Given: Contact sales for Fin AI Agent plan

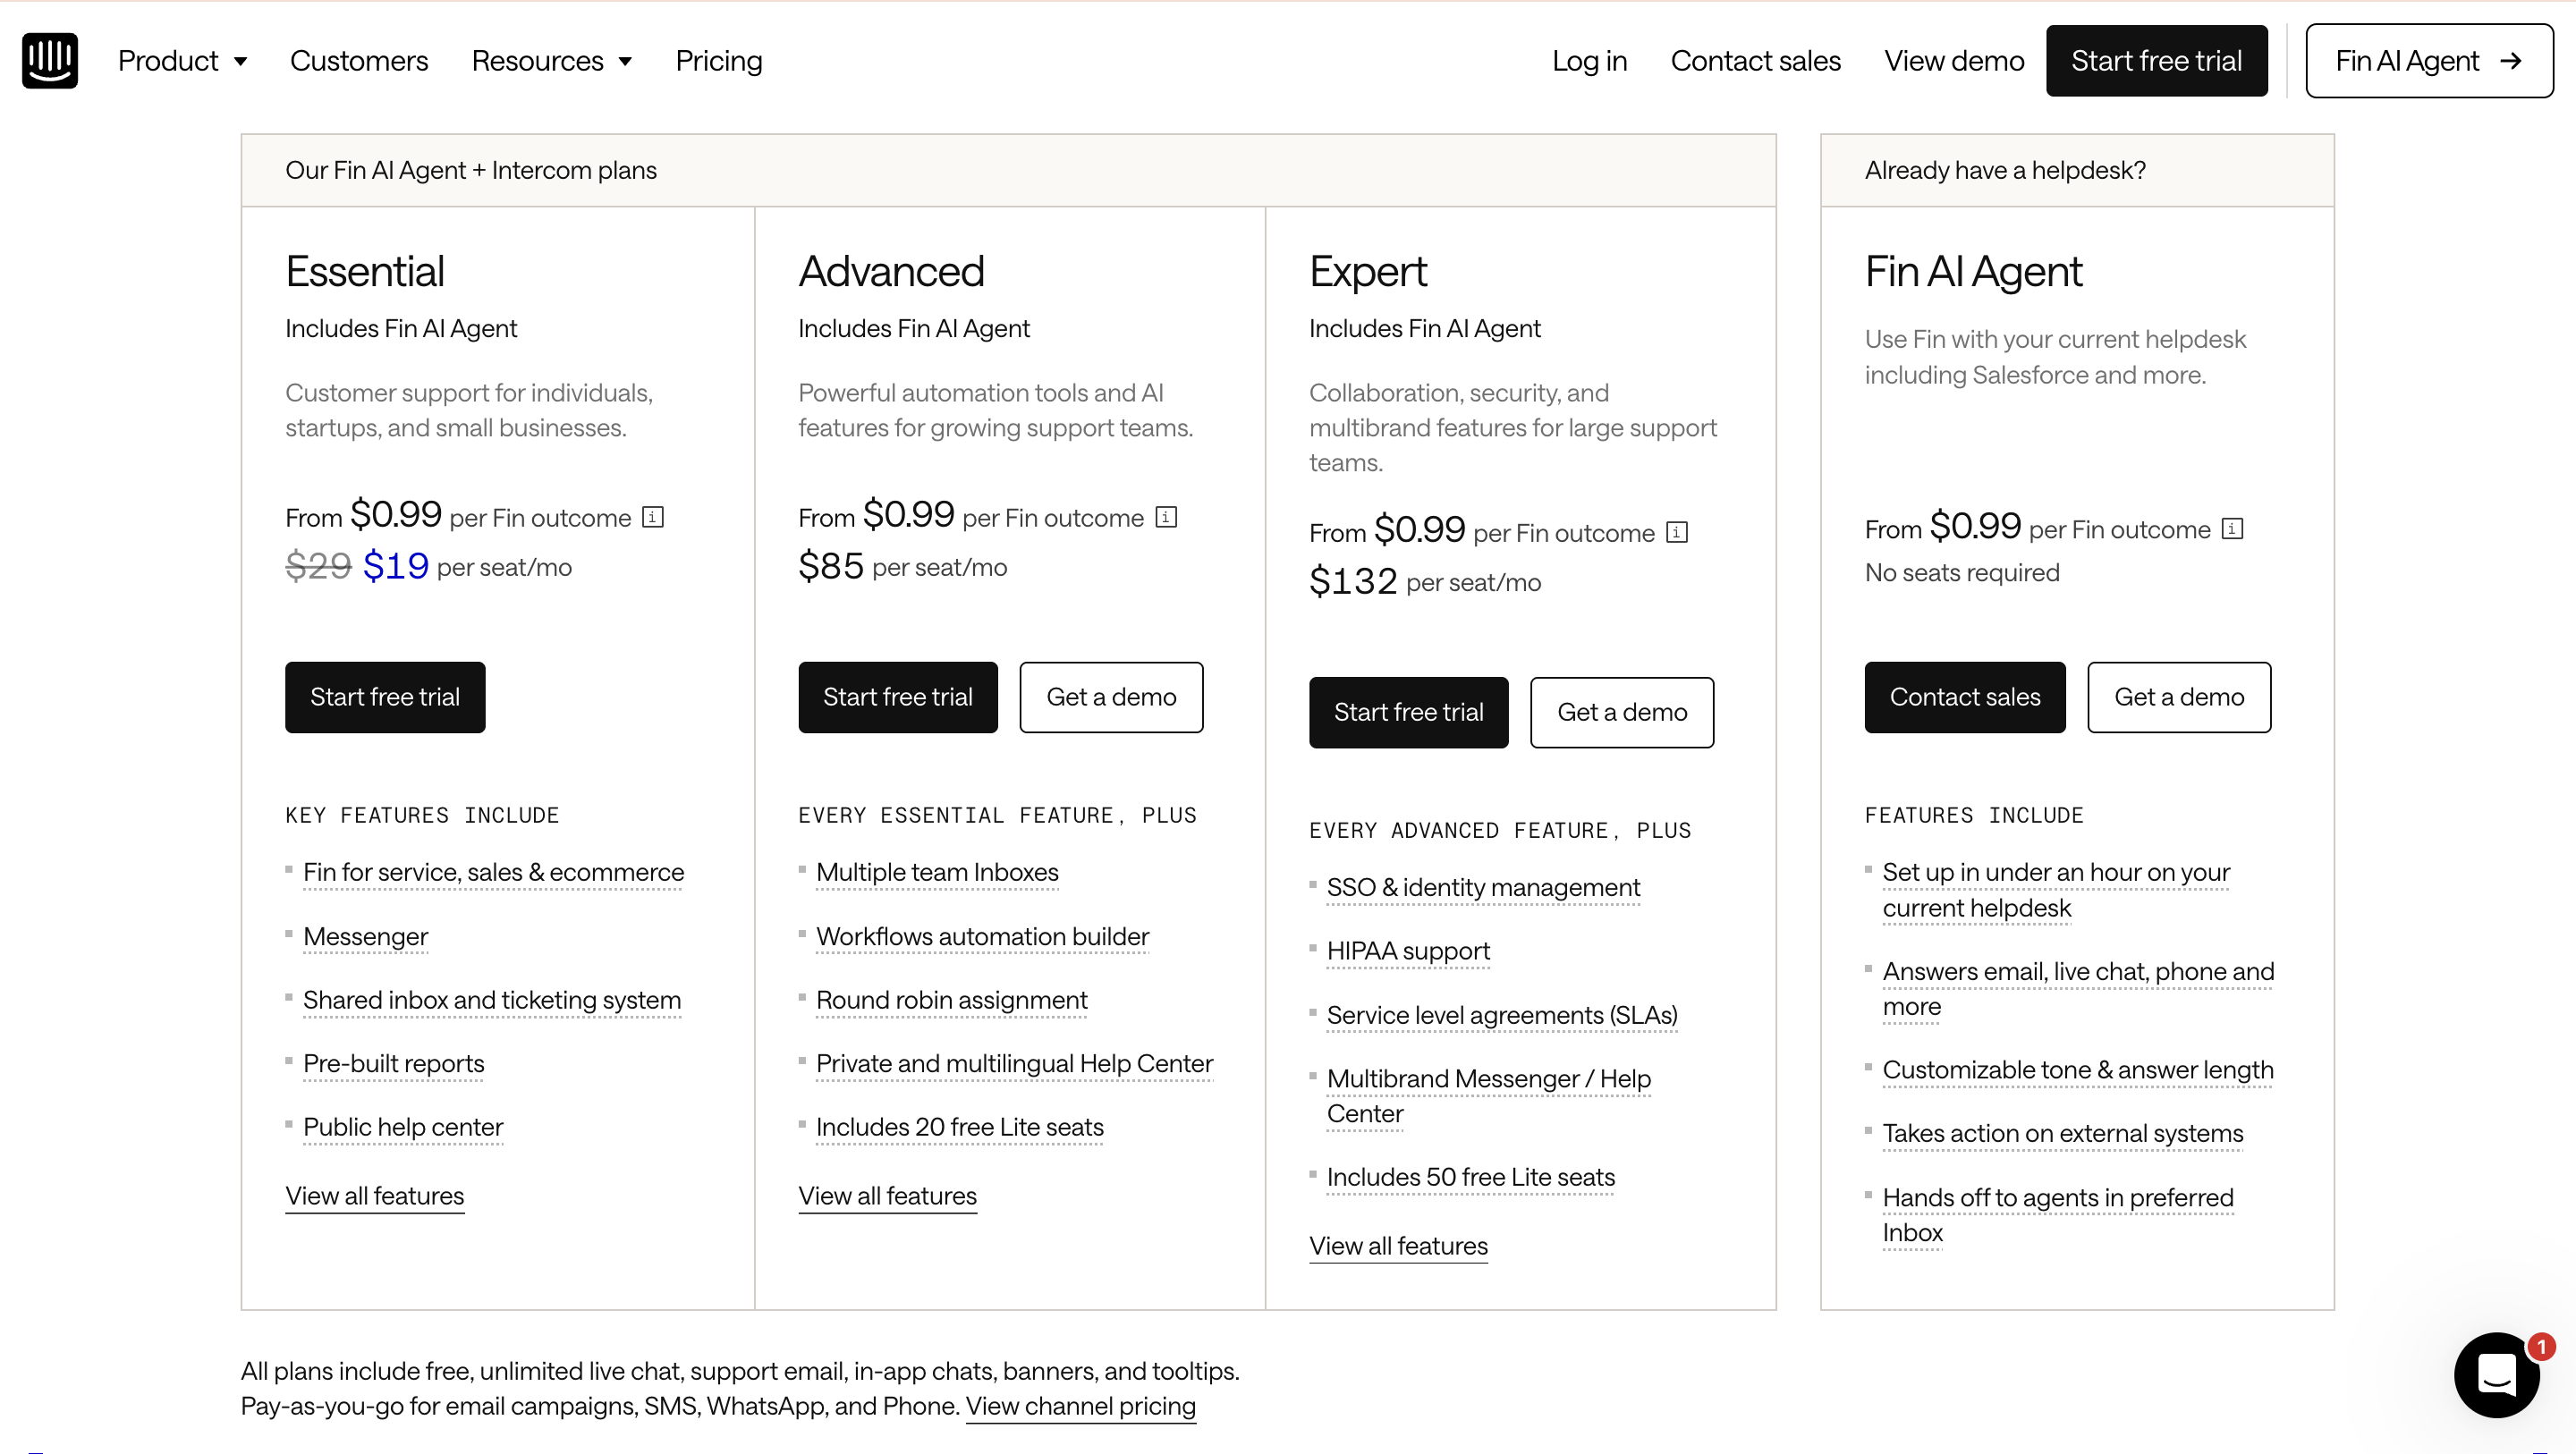Looking at the screenshot, I should point(1965,697).
